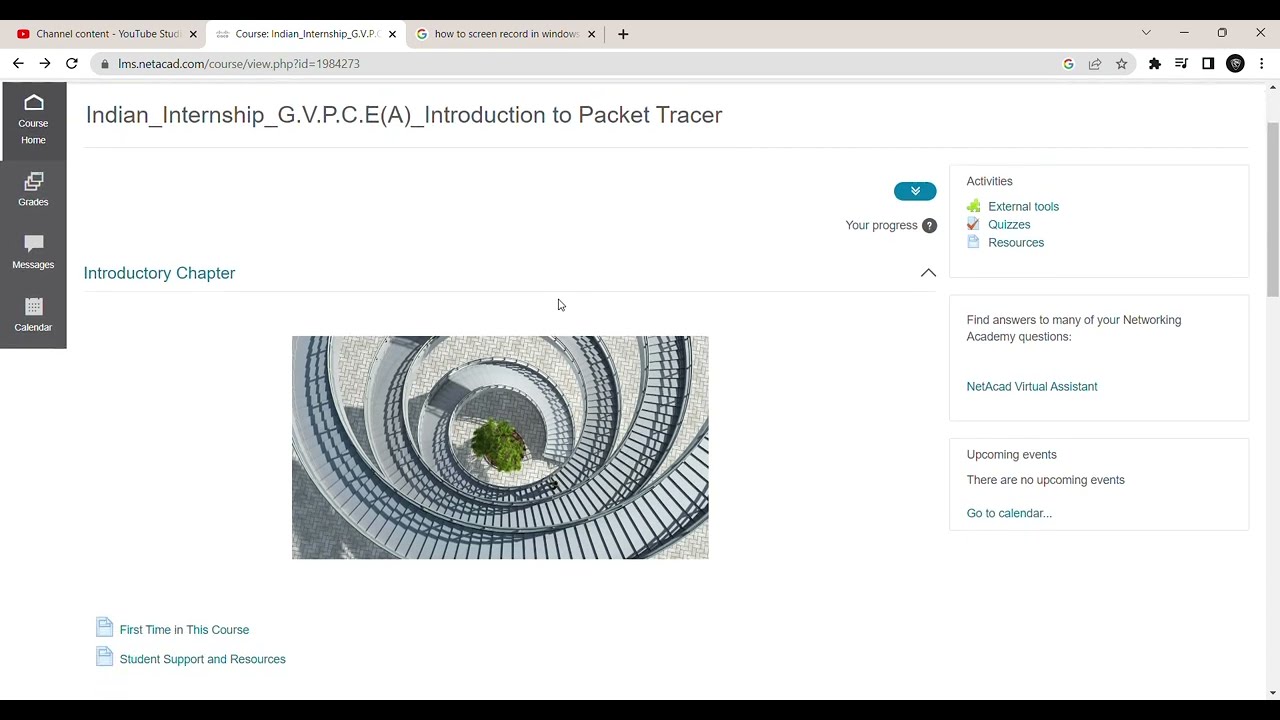Click the spiral staircase image
Image resolution: width=1280 pixels, height=720 pixels.
(500, 447)
